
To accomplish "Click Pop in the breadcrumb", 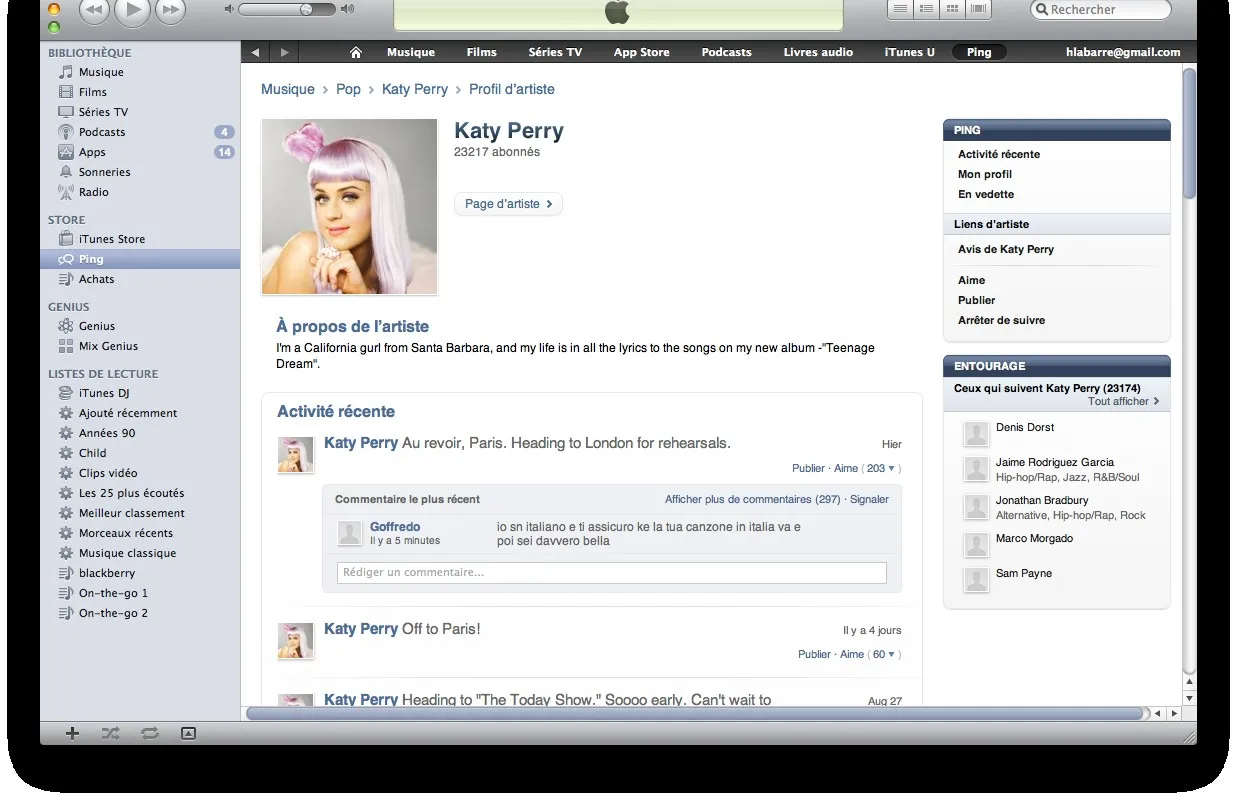I will pyautogui.click(x=348, y=89).
